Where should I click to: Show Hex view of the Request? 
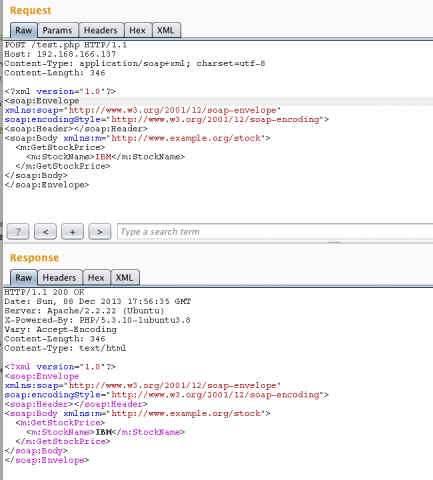point(137,30)
